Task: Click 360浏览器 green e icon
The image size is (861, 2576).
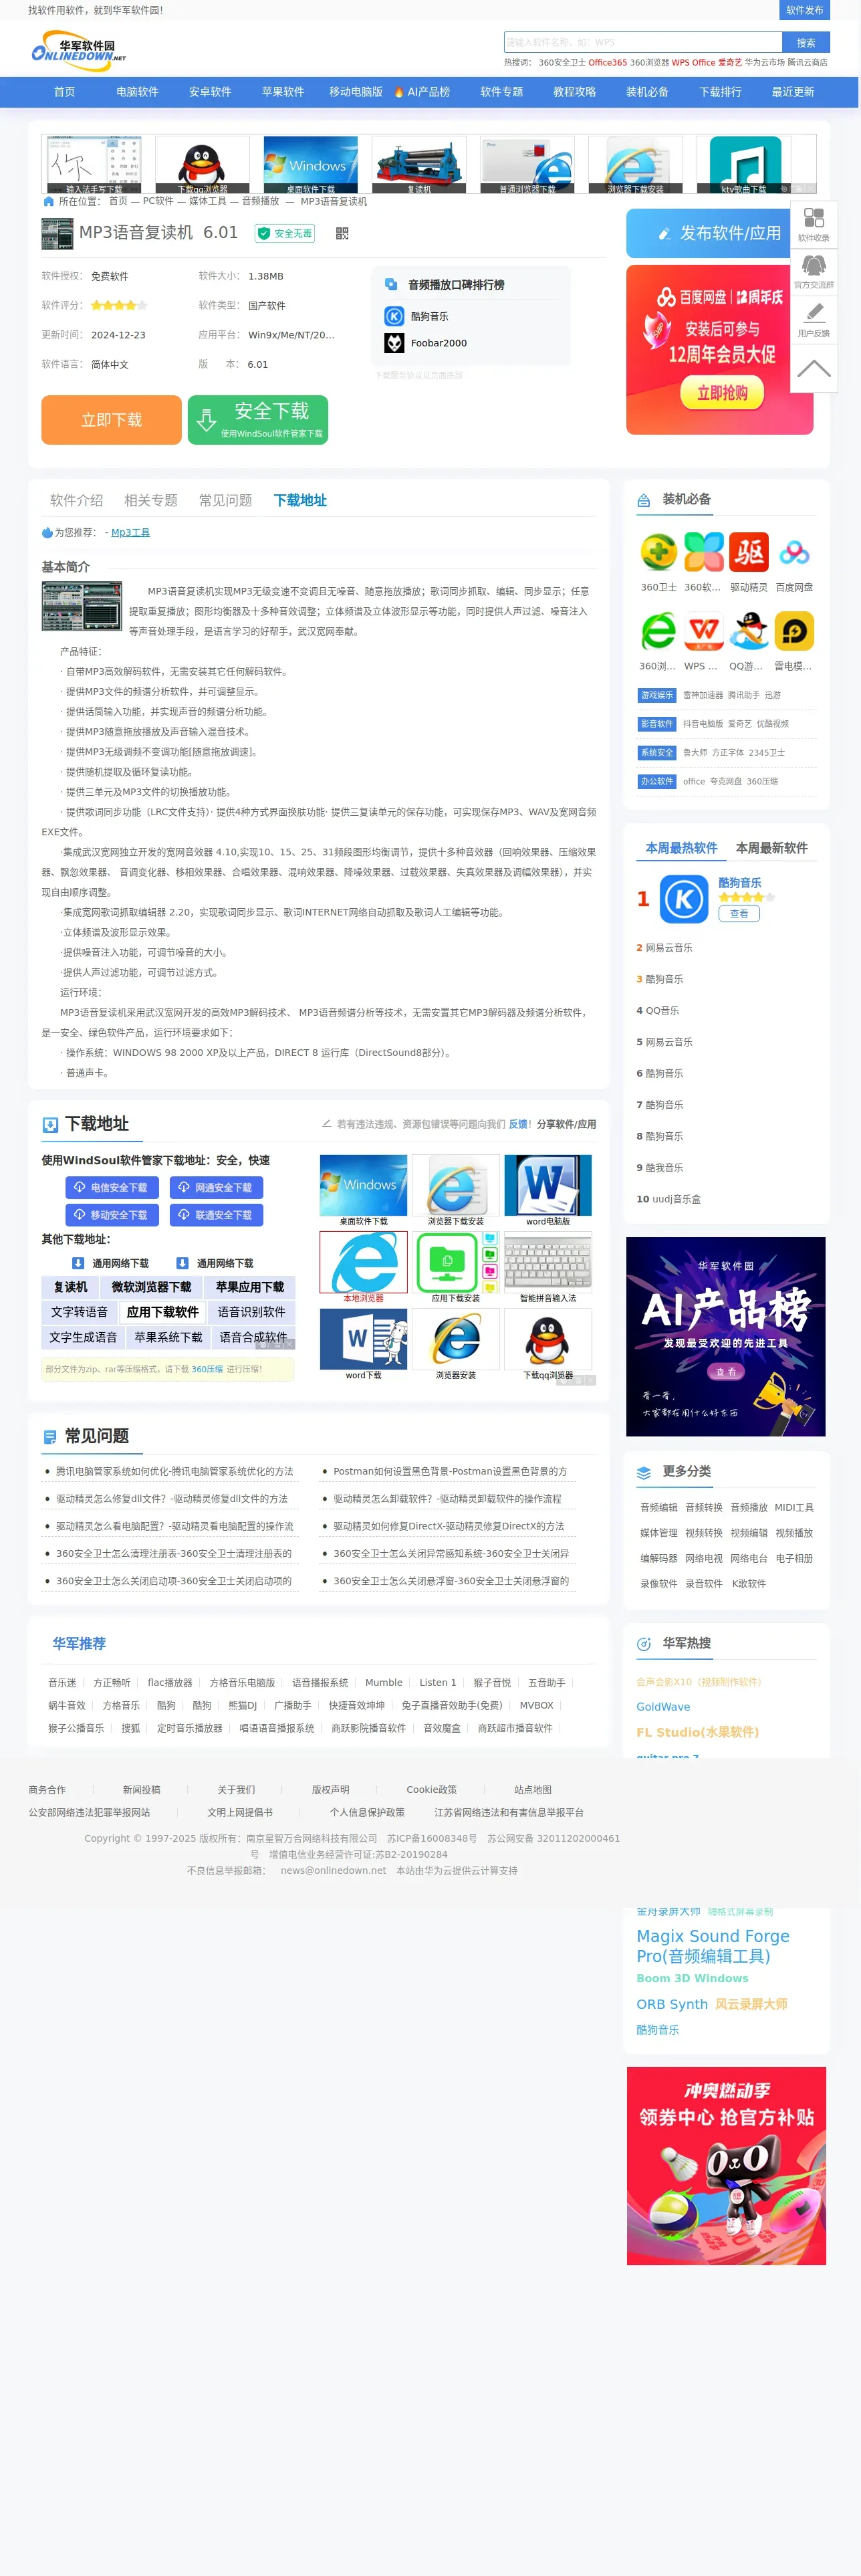Action: [658, 631]
